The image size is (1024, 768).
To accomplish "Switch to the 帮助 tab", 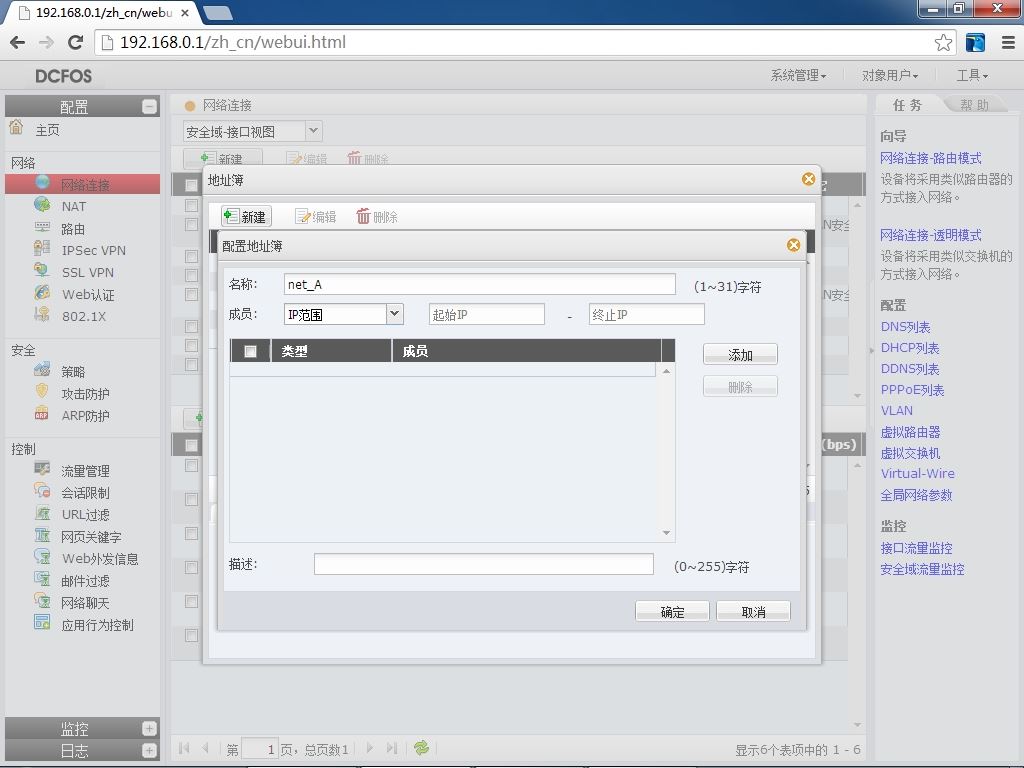I will [974, 105].
